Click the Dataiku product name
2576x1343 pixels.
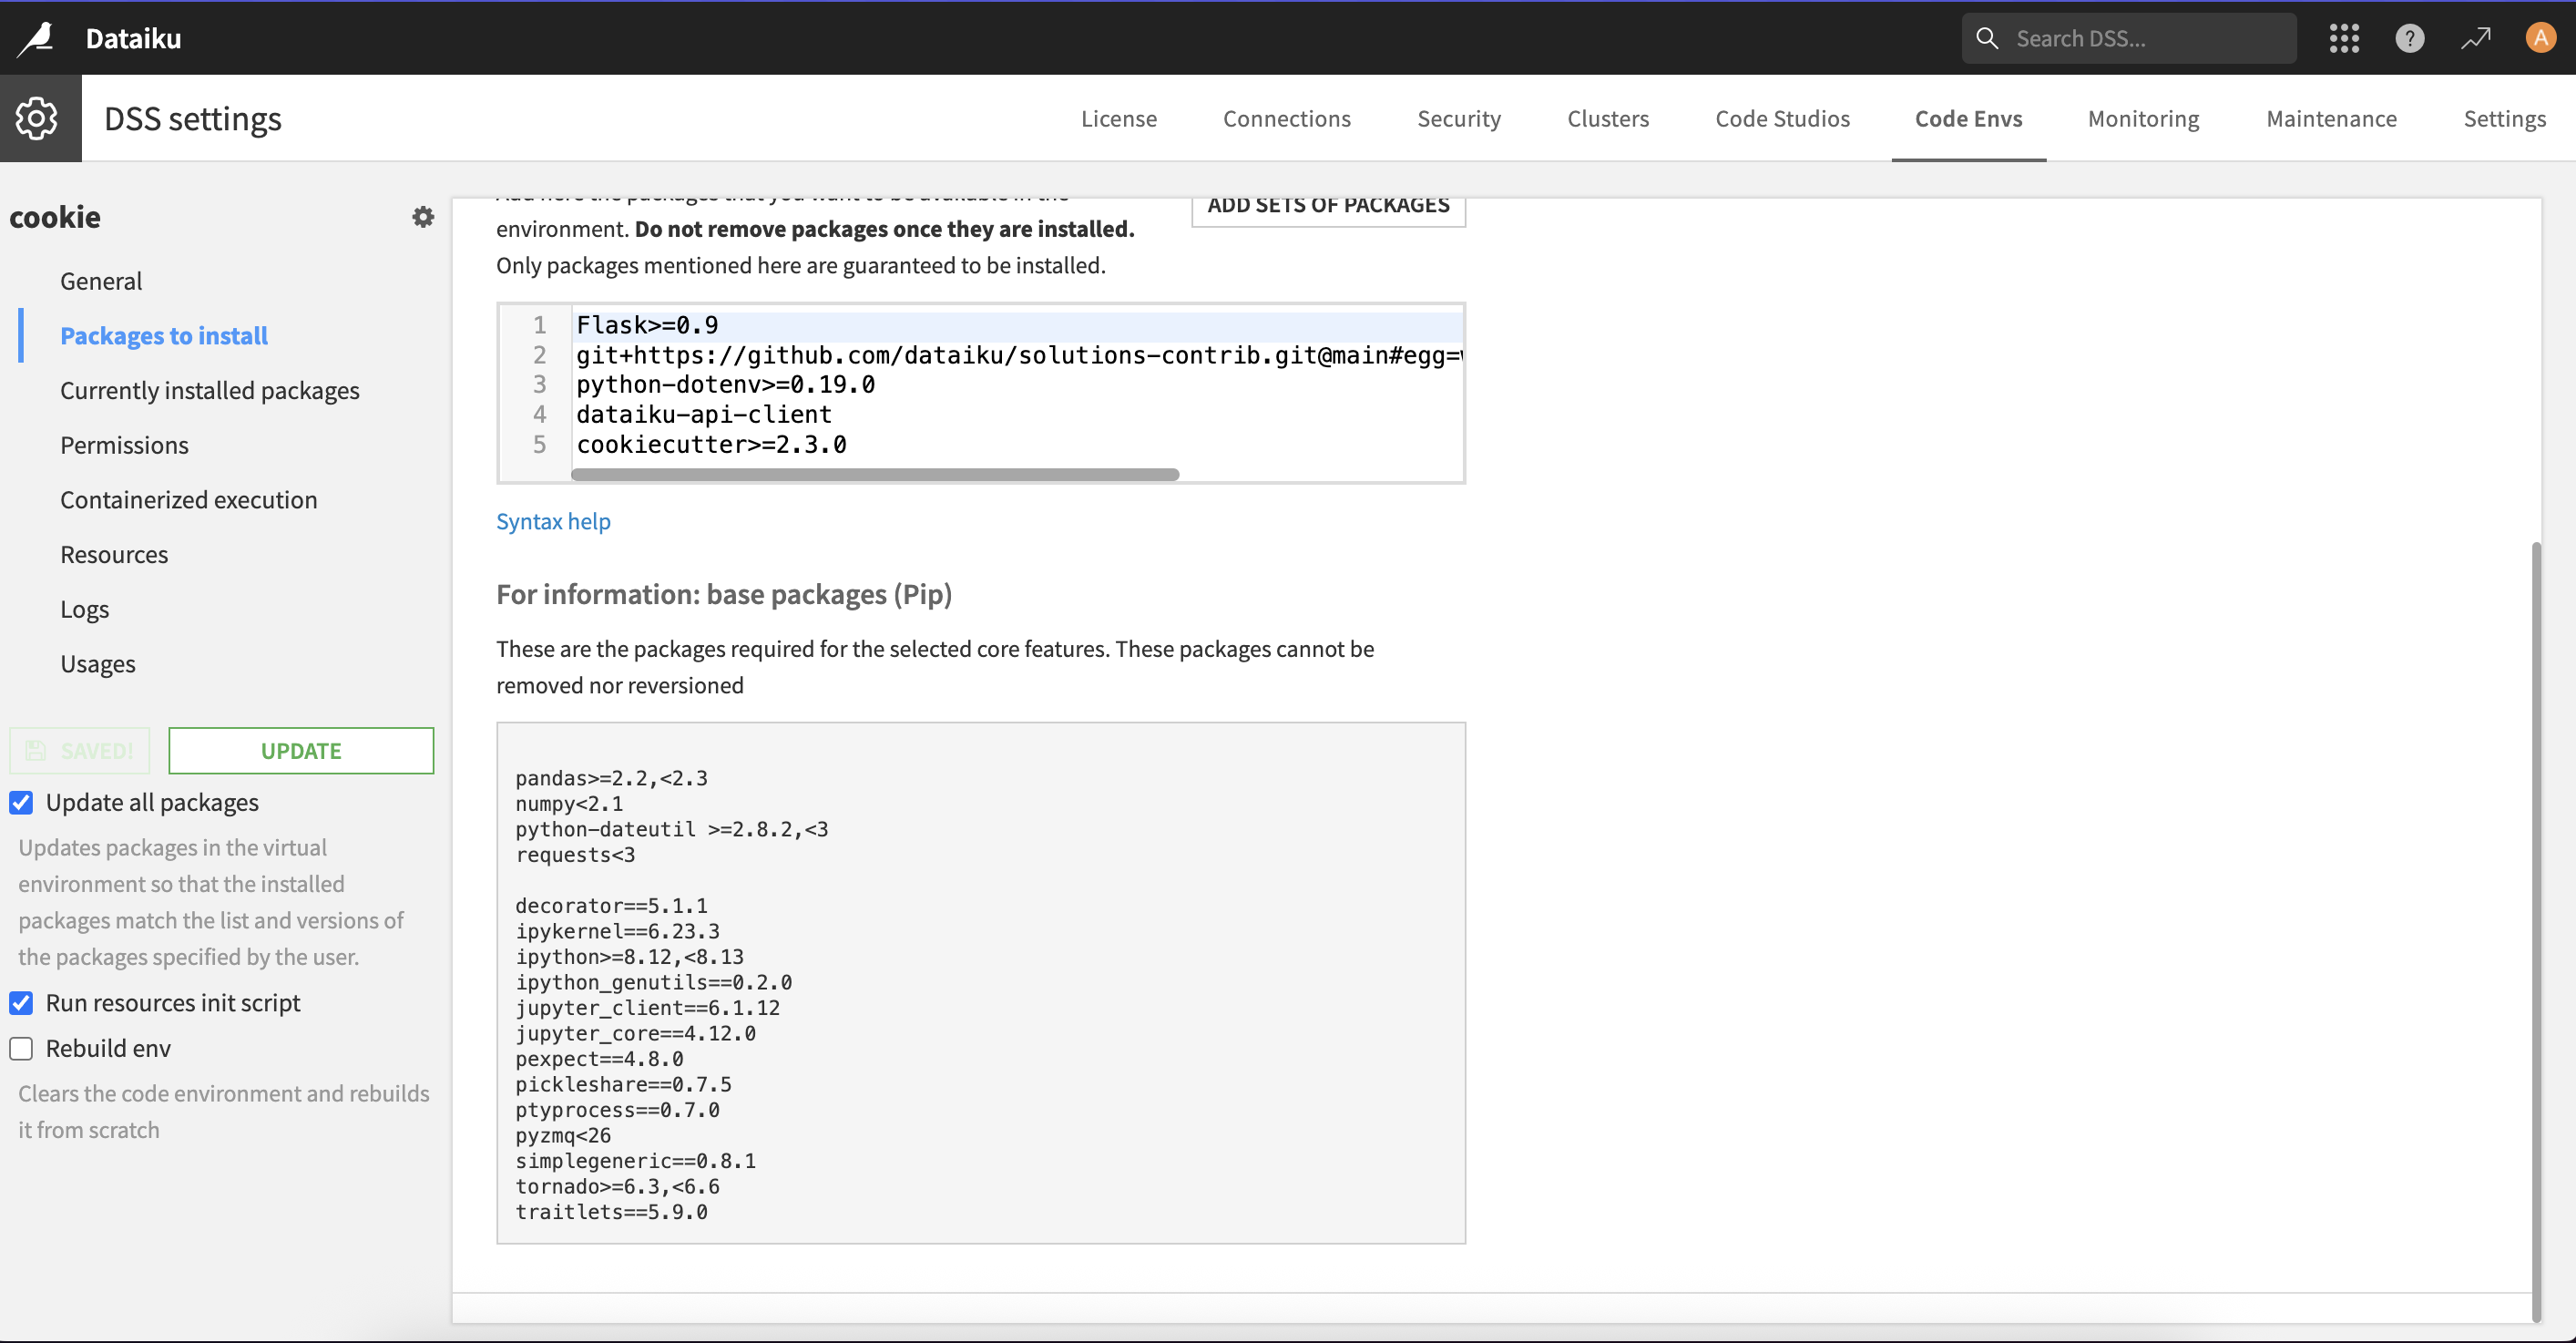133,38
